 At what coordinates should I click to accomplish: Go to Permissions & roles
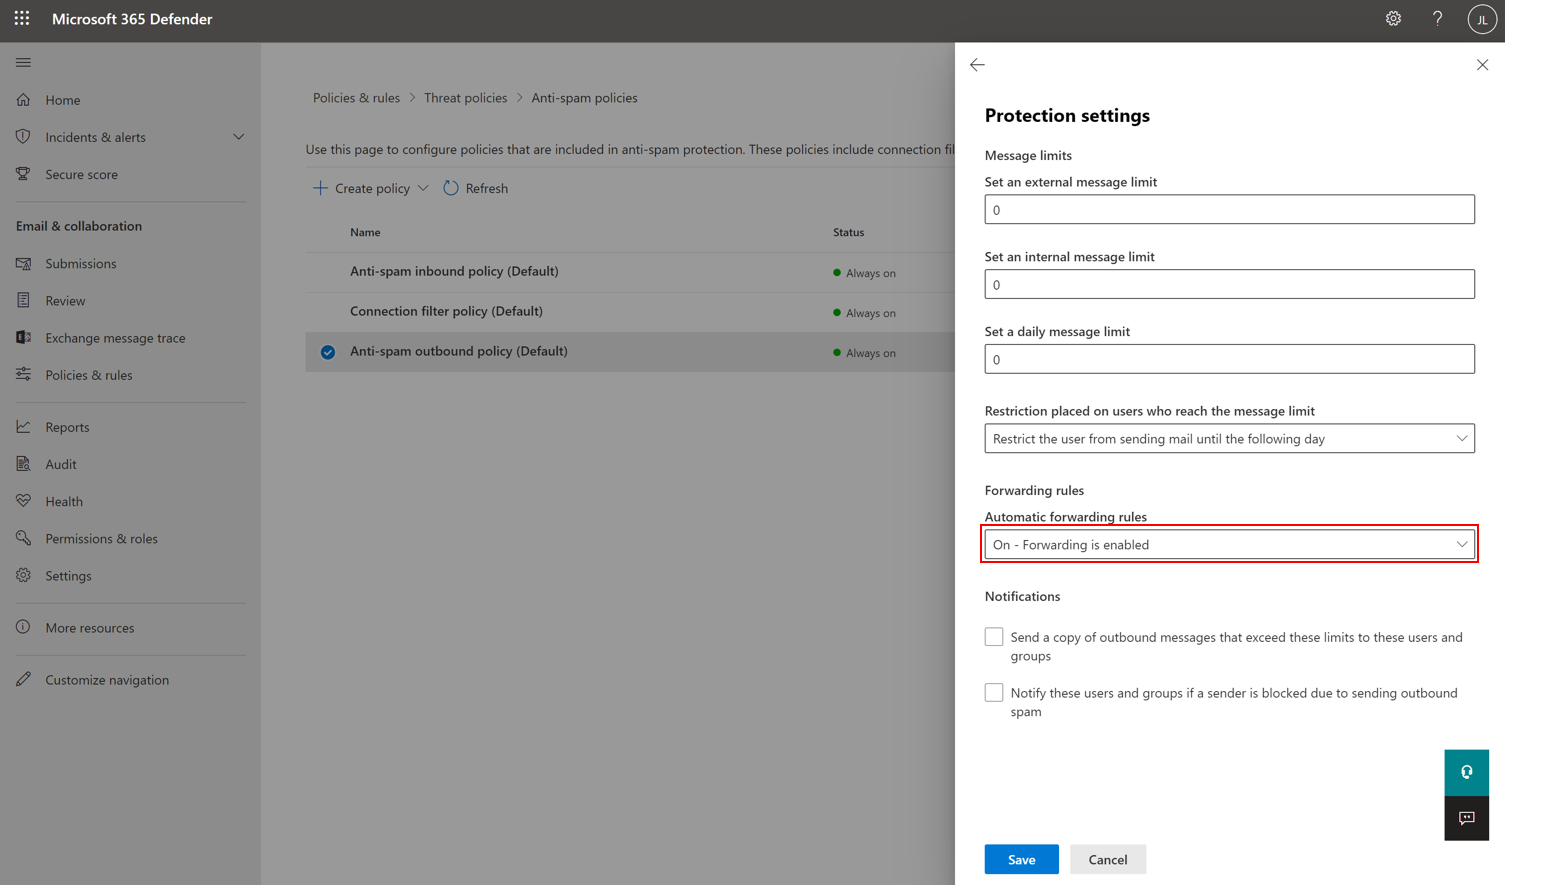pyautogui.click(x=103, y=538)
